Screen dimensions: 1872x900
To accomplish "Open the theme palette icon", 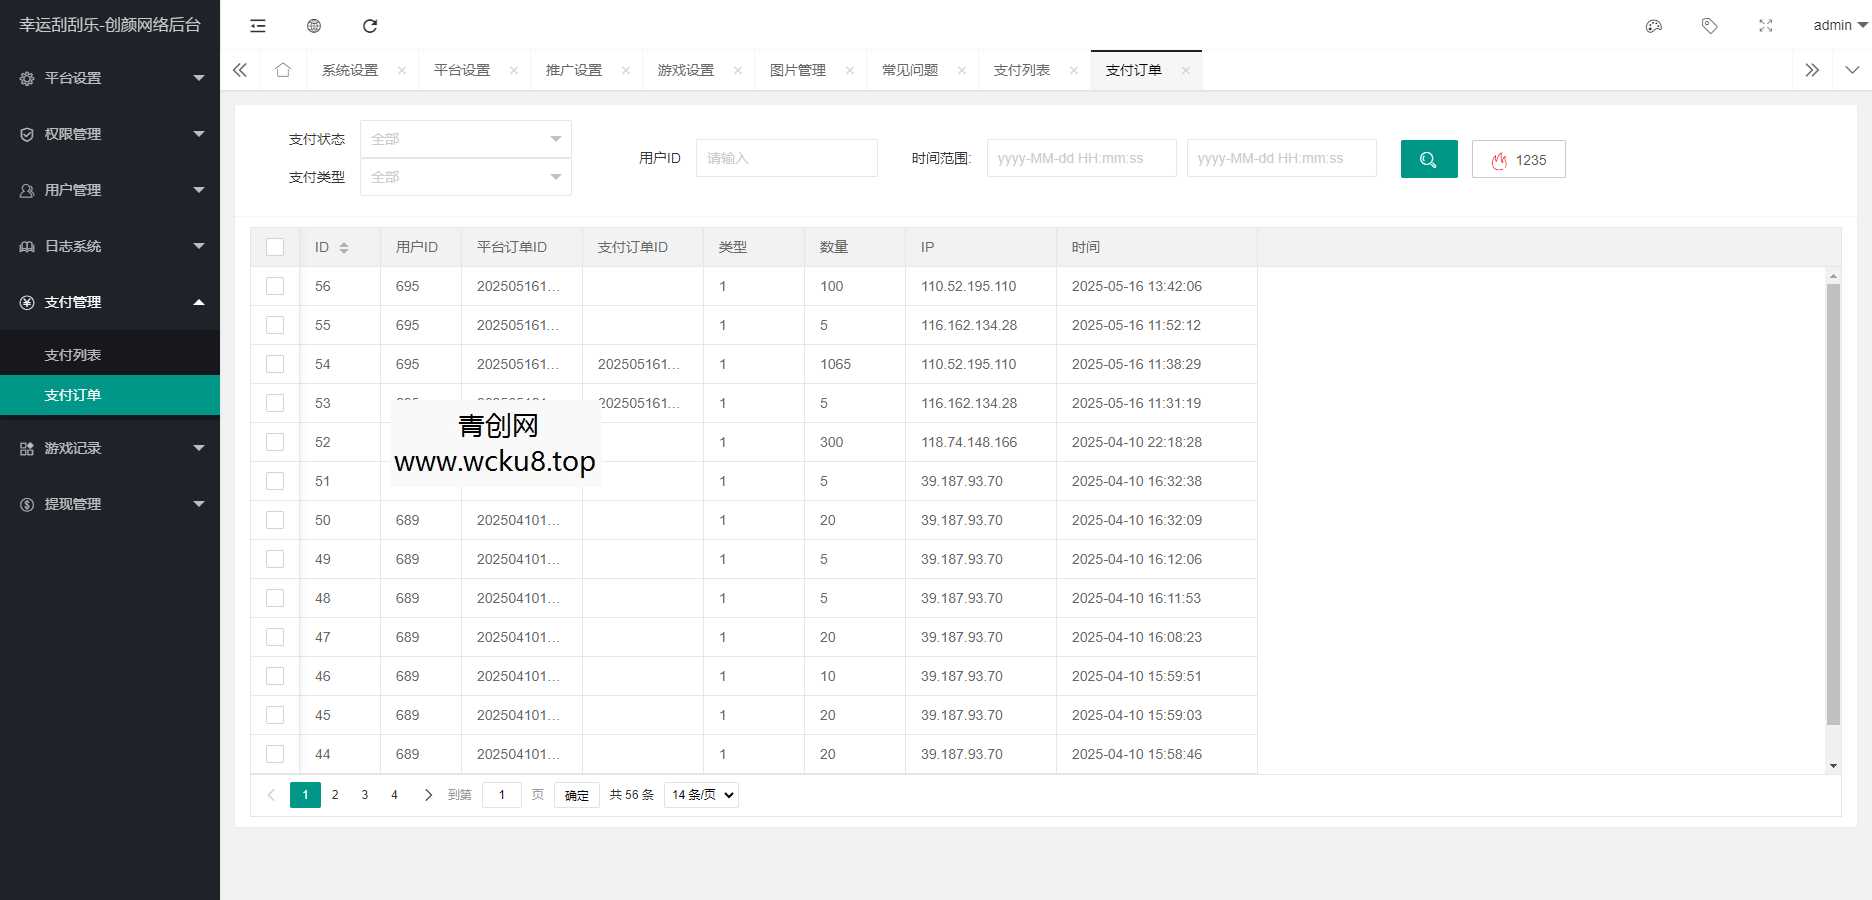I will point(1654,26).
